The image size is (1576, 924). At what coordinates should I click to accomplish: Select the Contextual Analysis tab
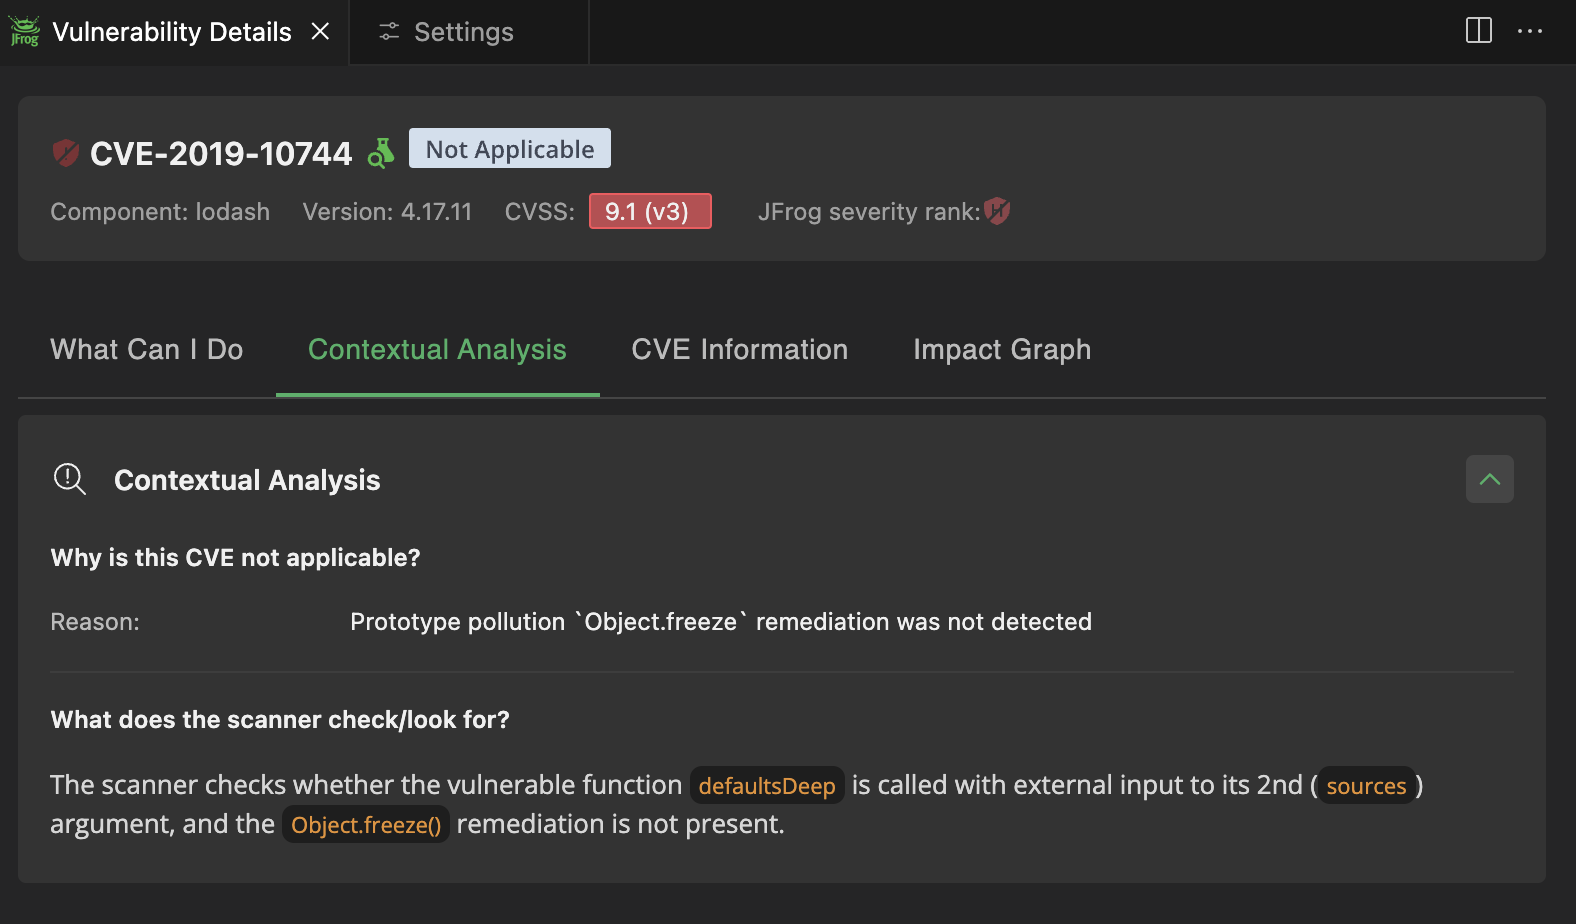pyautogui.click(x=437, y=349)
